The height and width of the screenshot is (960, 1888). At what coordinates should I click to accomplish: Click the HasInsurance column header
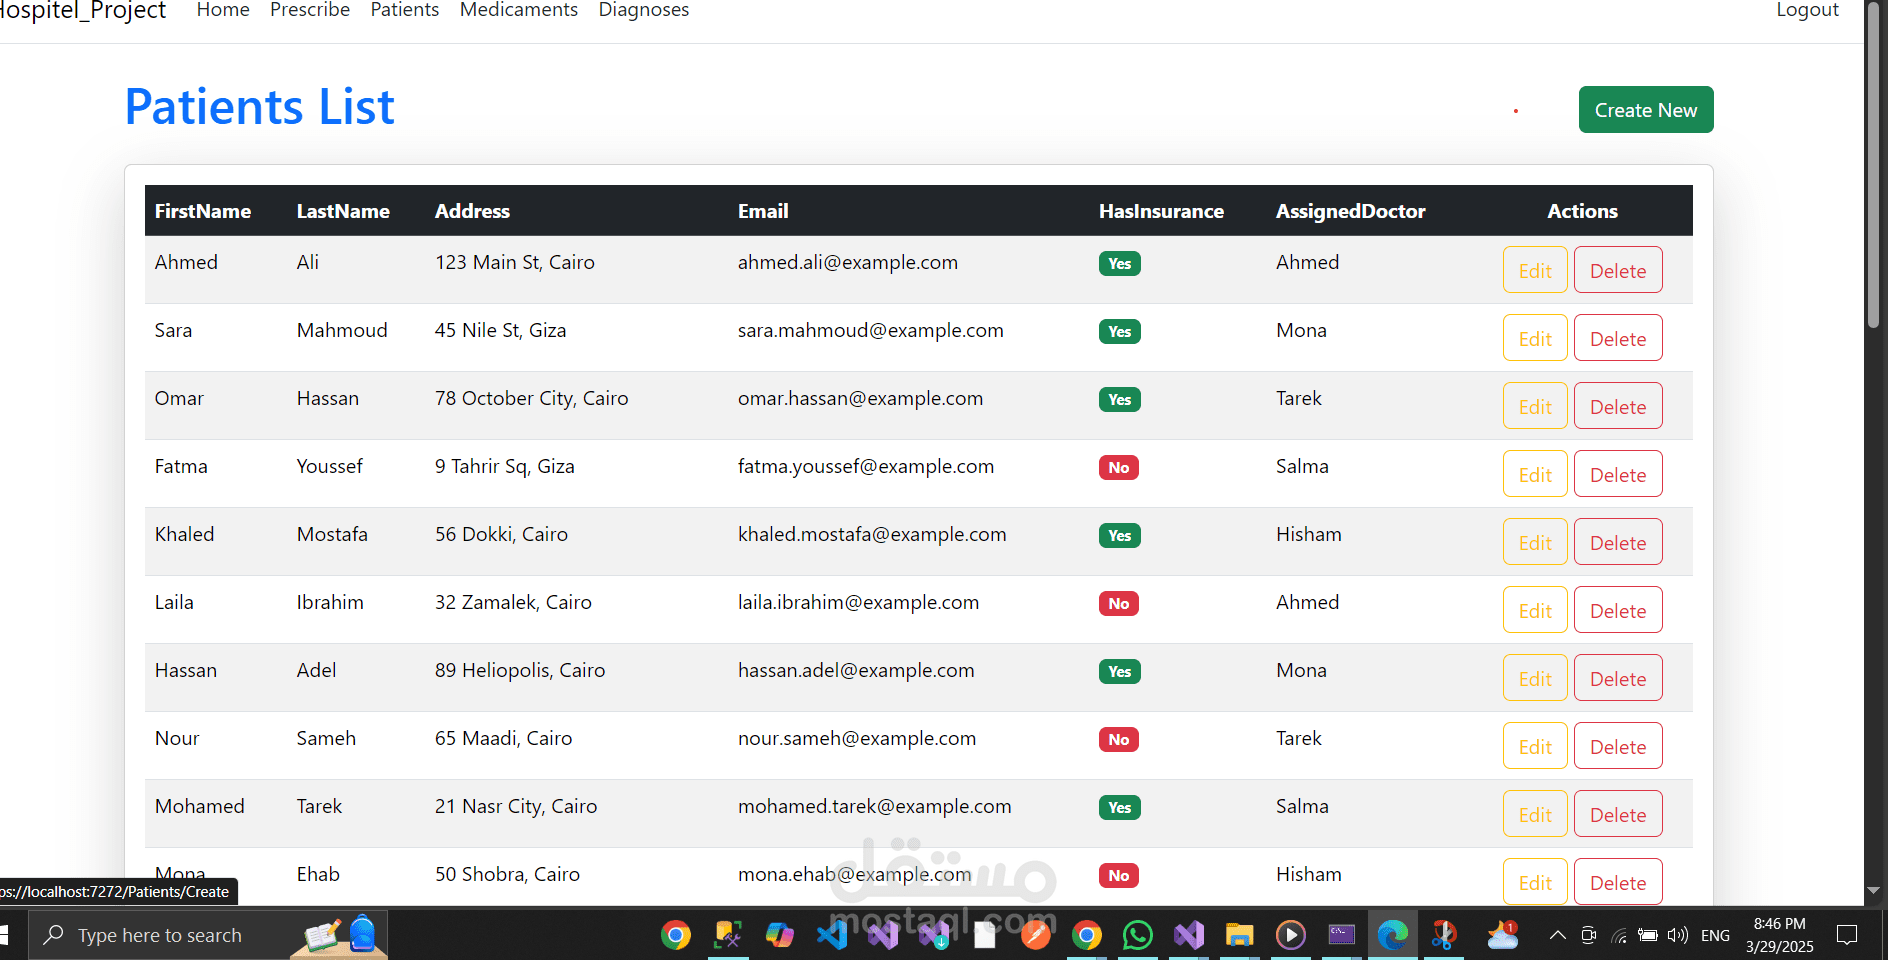tap(1161, 211)
